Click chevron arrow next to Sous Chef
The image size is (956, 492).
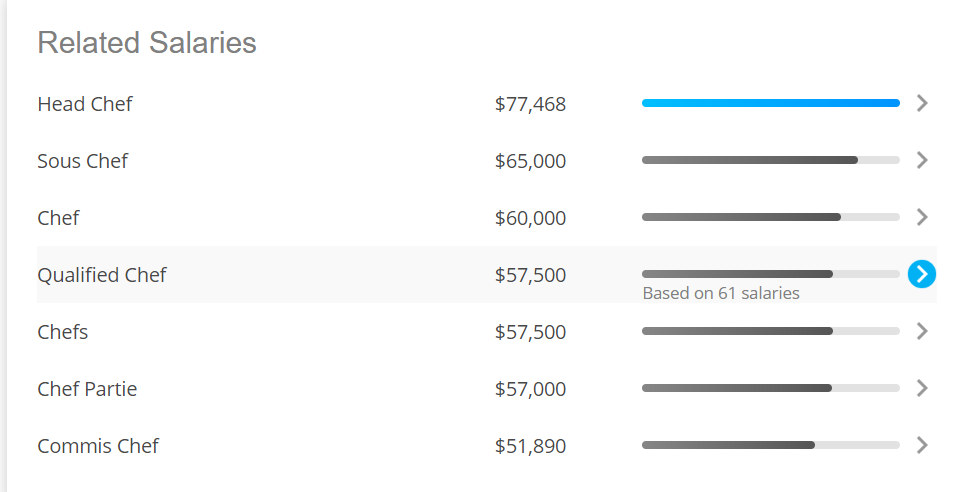tap(922, 160)
